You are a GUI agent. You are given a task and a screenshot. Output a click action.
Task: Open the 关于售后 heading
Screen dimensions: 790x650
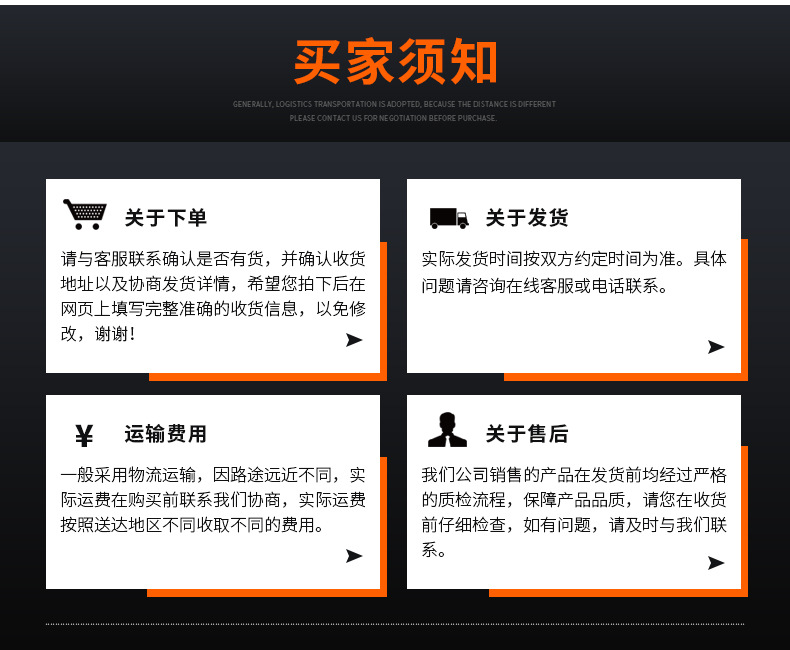tap(527, 434)
